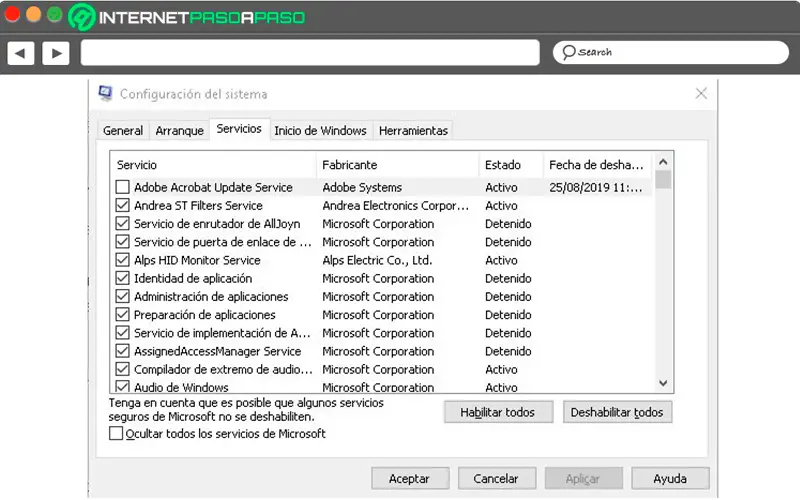The image size is (800, 500).
Task: Switch to the Arranque tab
Action: [179, 130]
